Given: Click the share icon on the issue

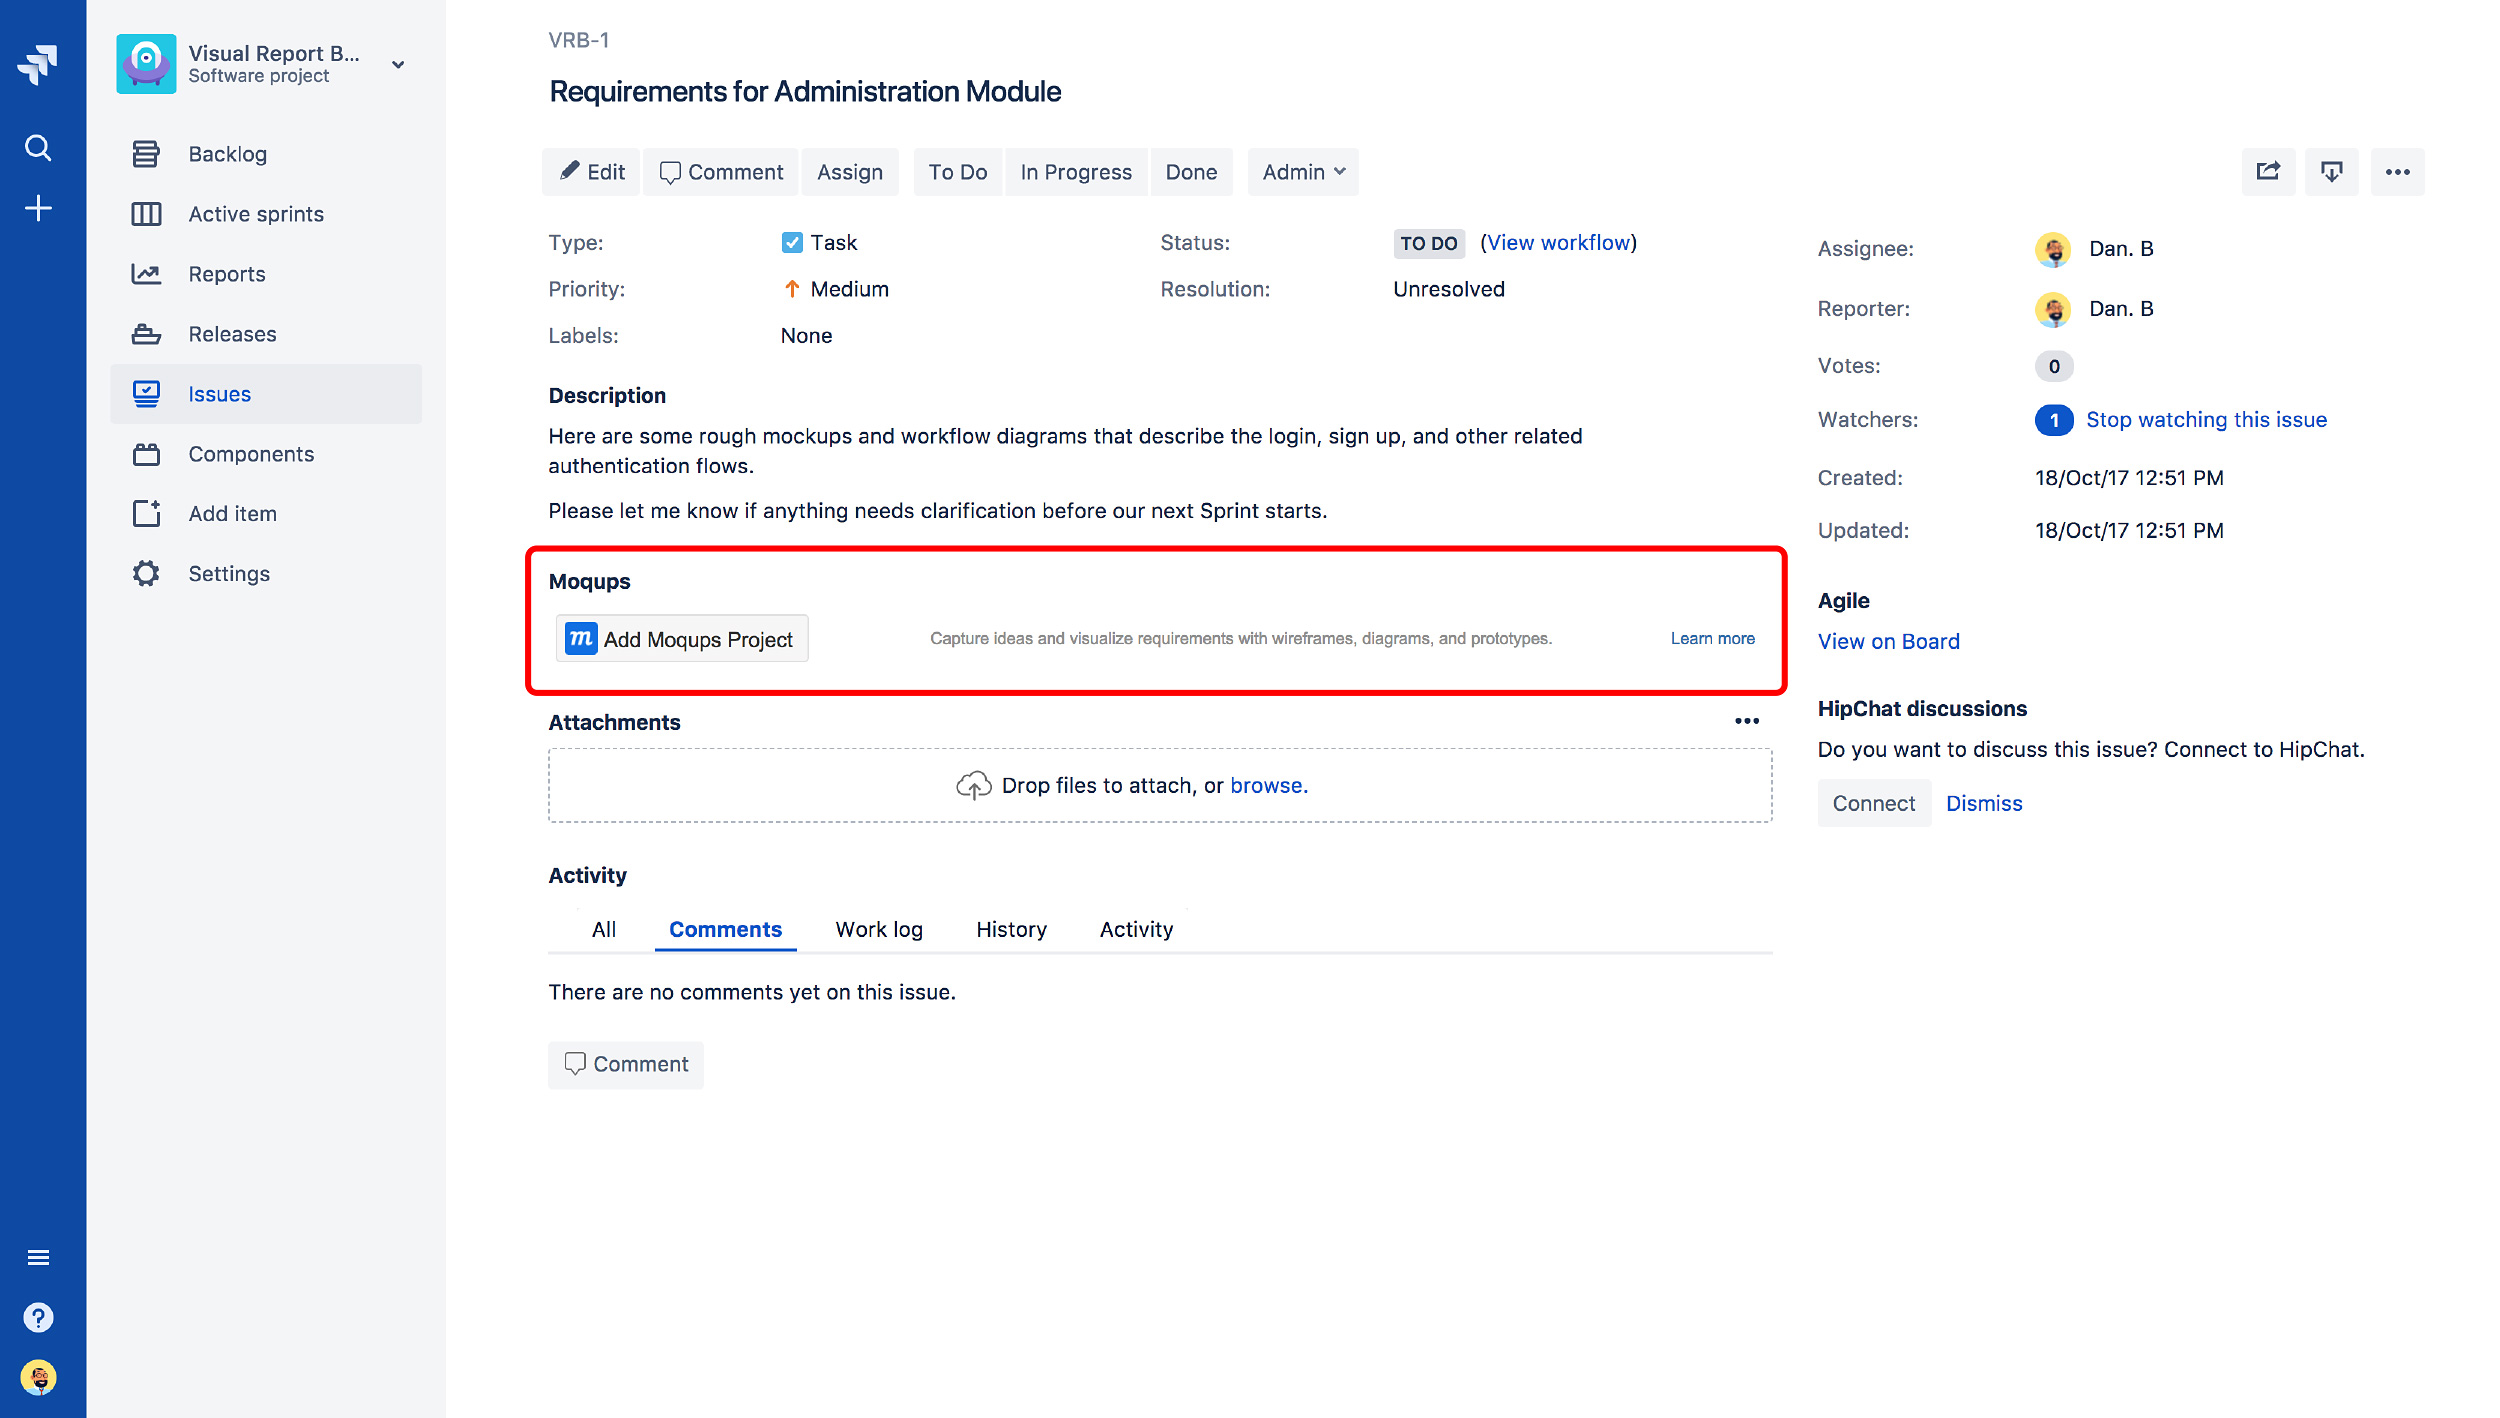Looking at the screenshot, I should 2268,171.
